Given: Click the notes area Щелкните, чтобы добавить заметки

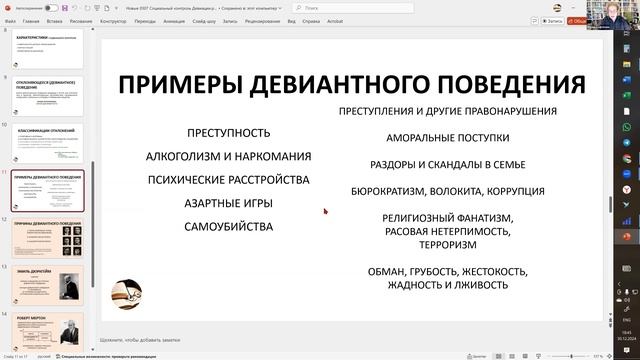Looking at the screenshot, I should click(140, 340).
